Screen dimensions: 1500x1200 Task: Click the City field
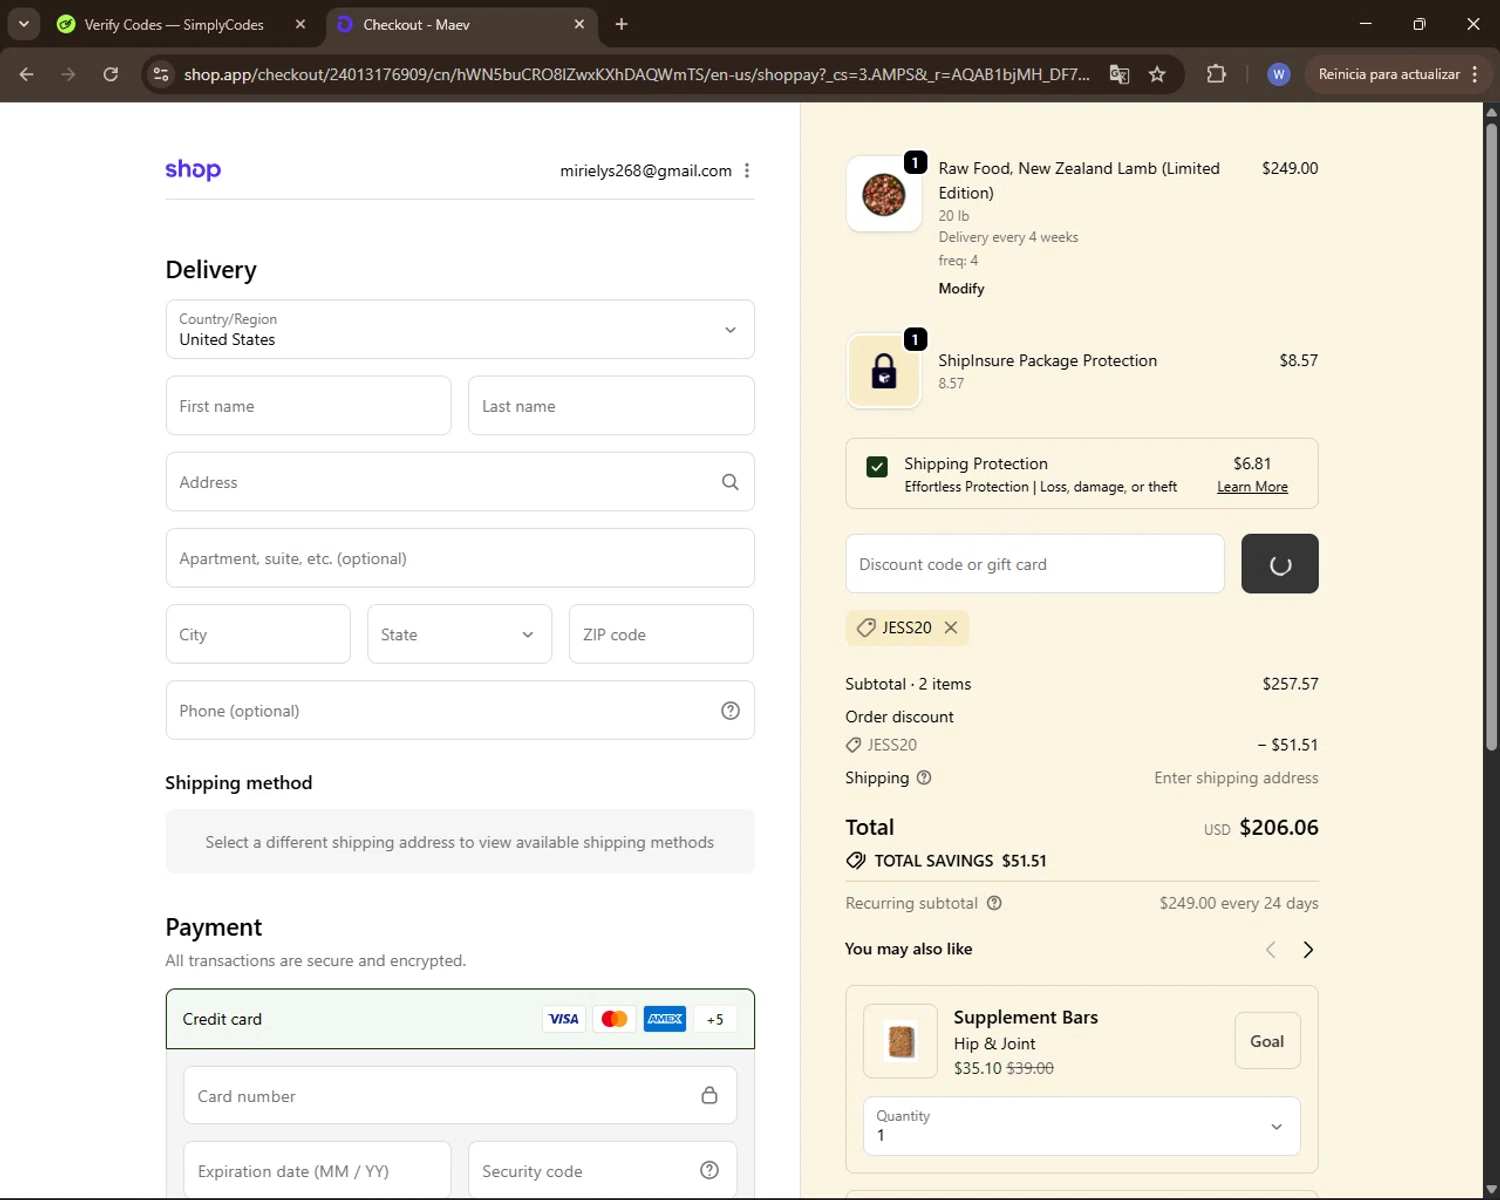[x=258, y=634]
